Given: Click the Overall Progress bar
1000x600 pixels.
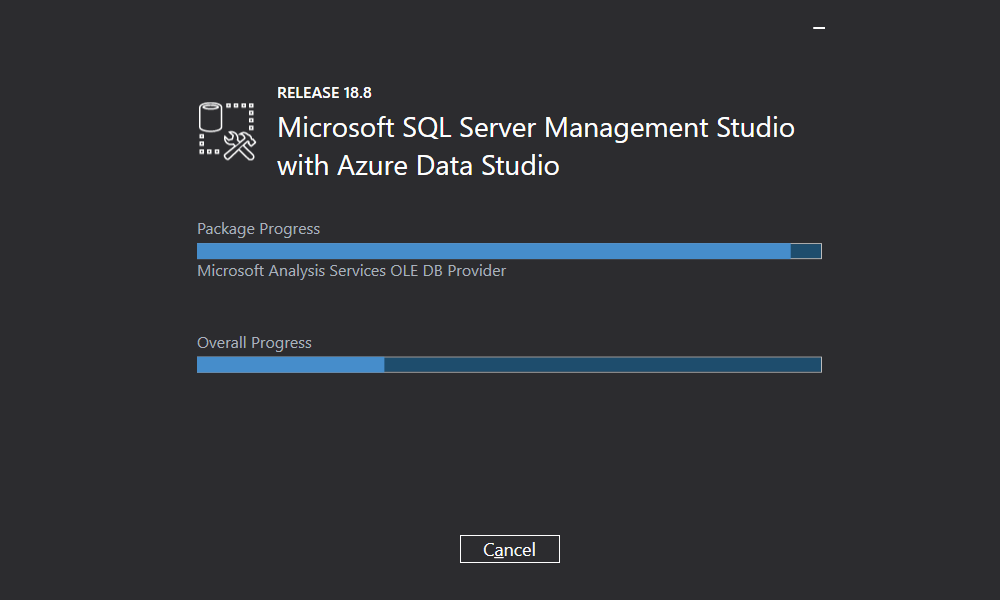Looking at the screenshot, I should (509, 365).
